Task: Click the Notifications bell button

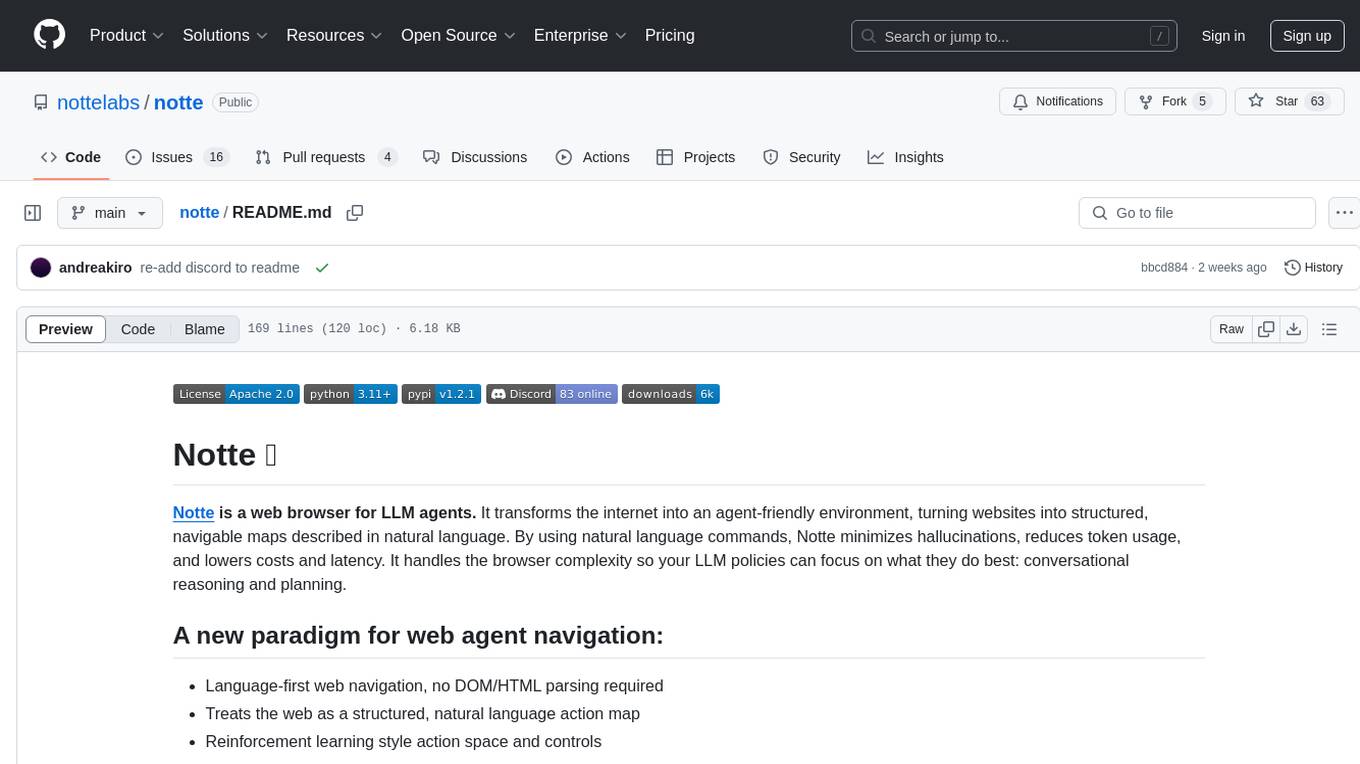Action: (x=1058, y=102)
